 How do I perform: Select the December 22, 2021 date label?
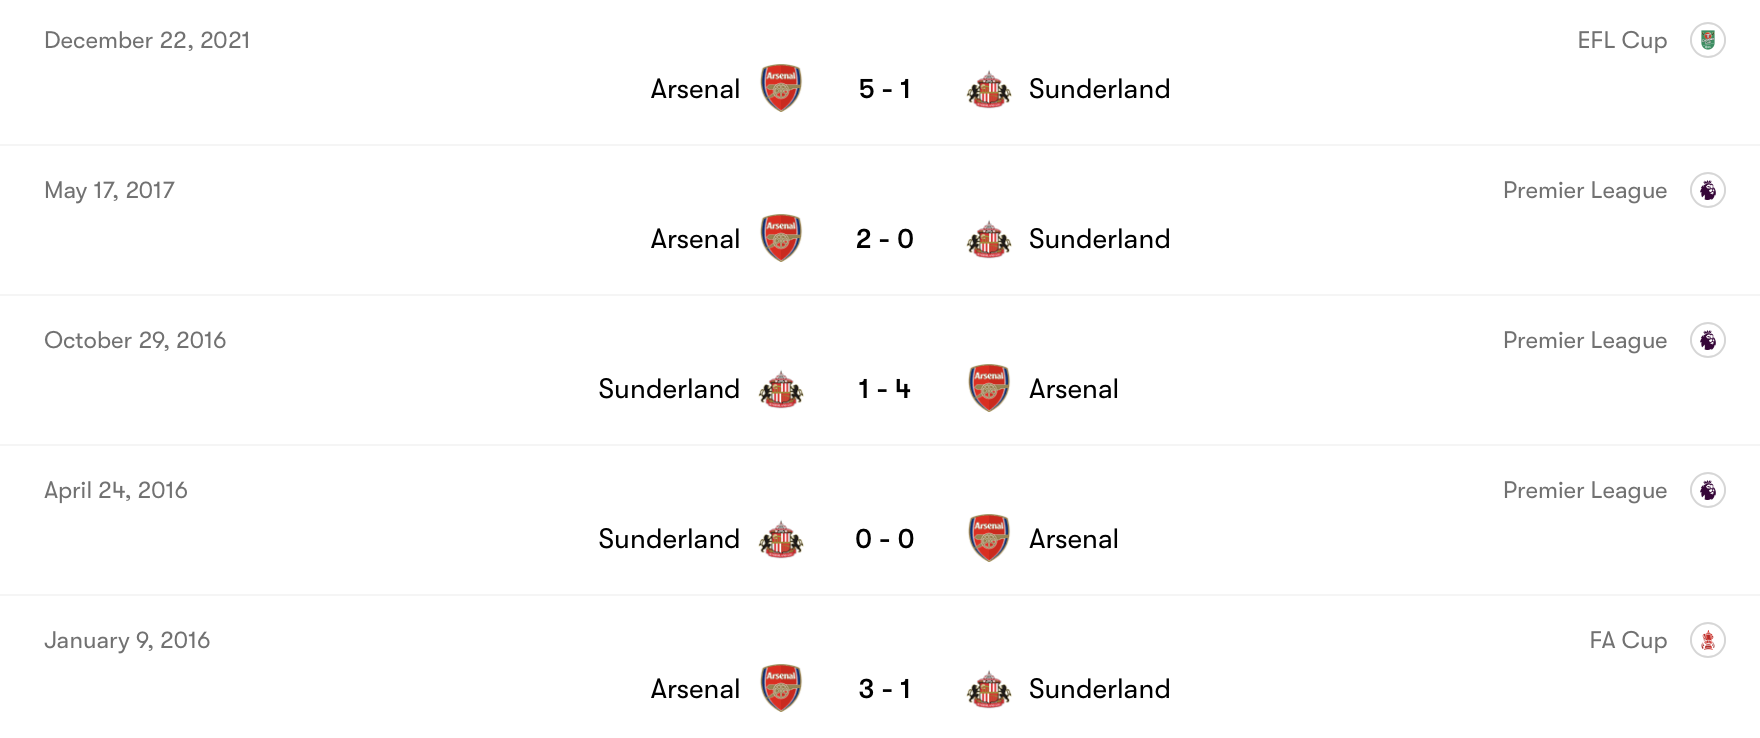147,40
